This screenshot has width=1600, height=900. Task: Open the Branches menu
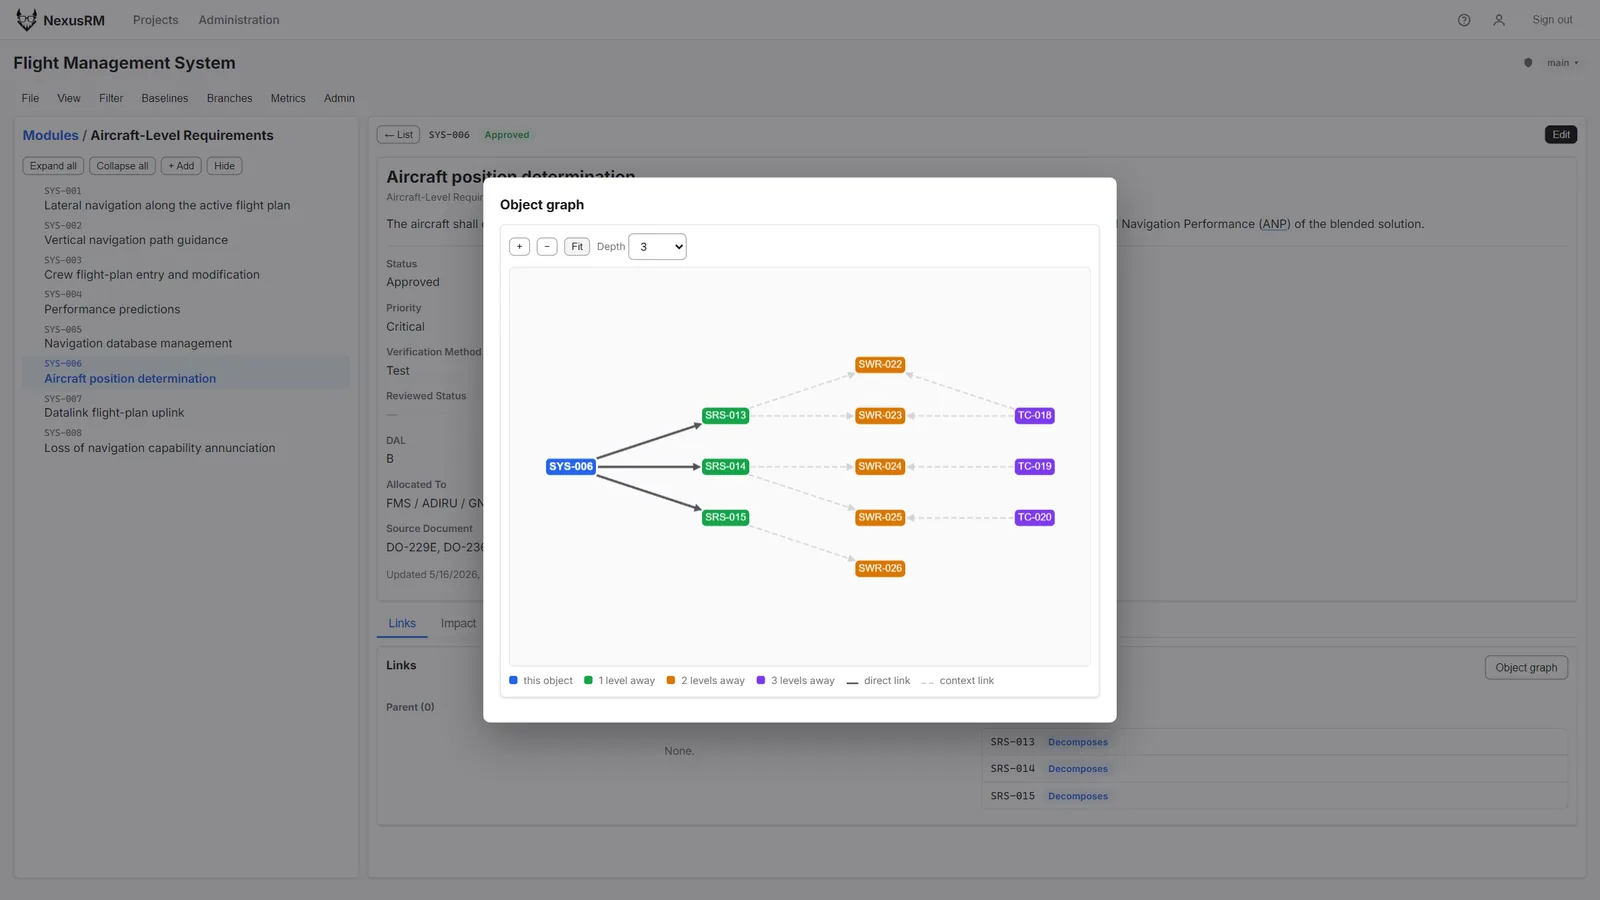coord(230,99)
